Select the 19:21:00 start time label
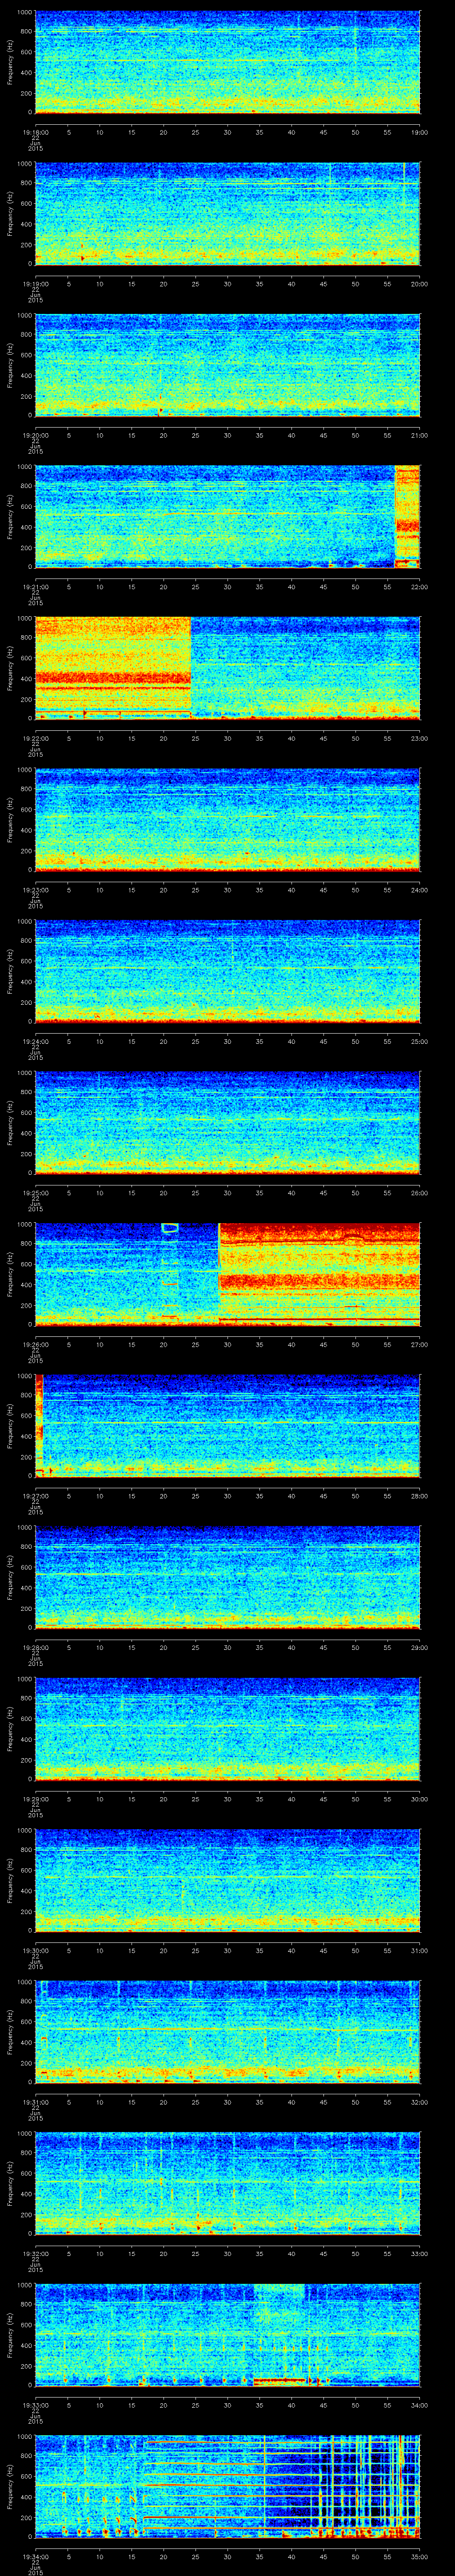 click(35, 587)
